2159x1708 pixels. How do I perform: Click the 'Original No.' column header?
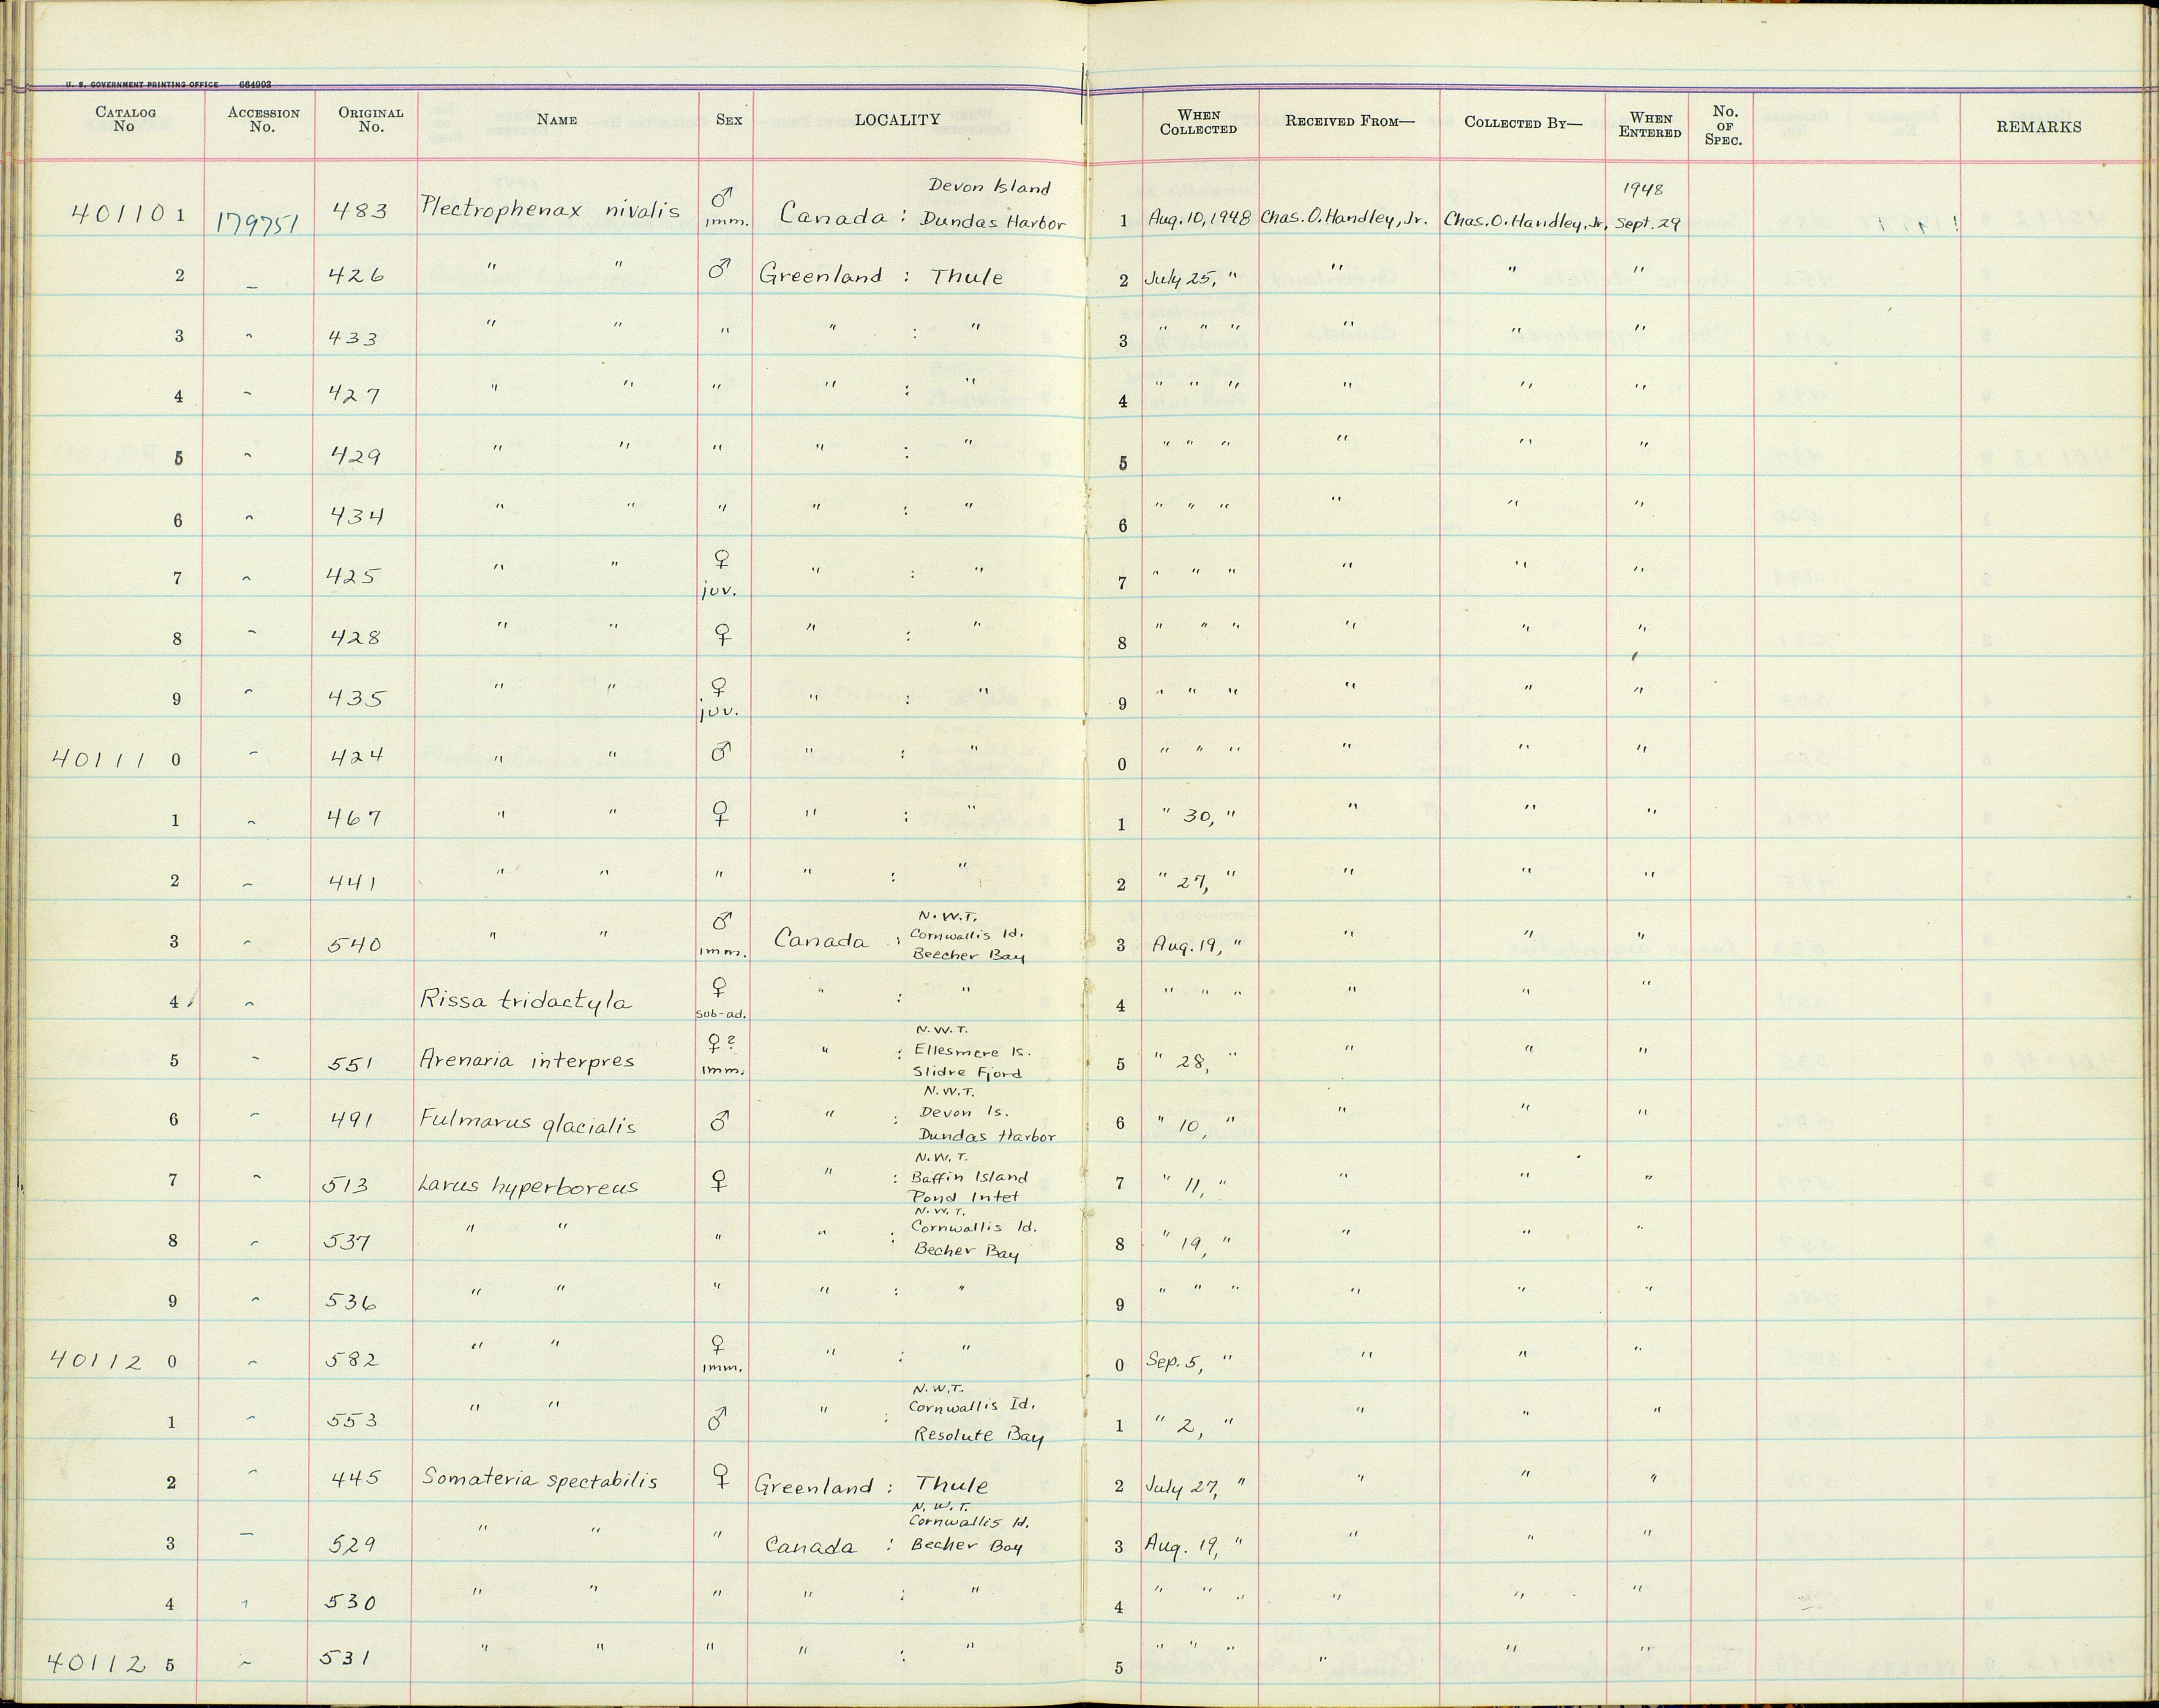click(370, 119)
